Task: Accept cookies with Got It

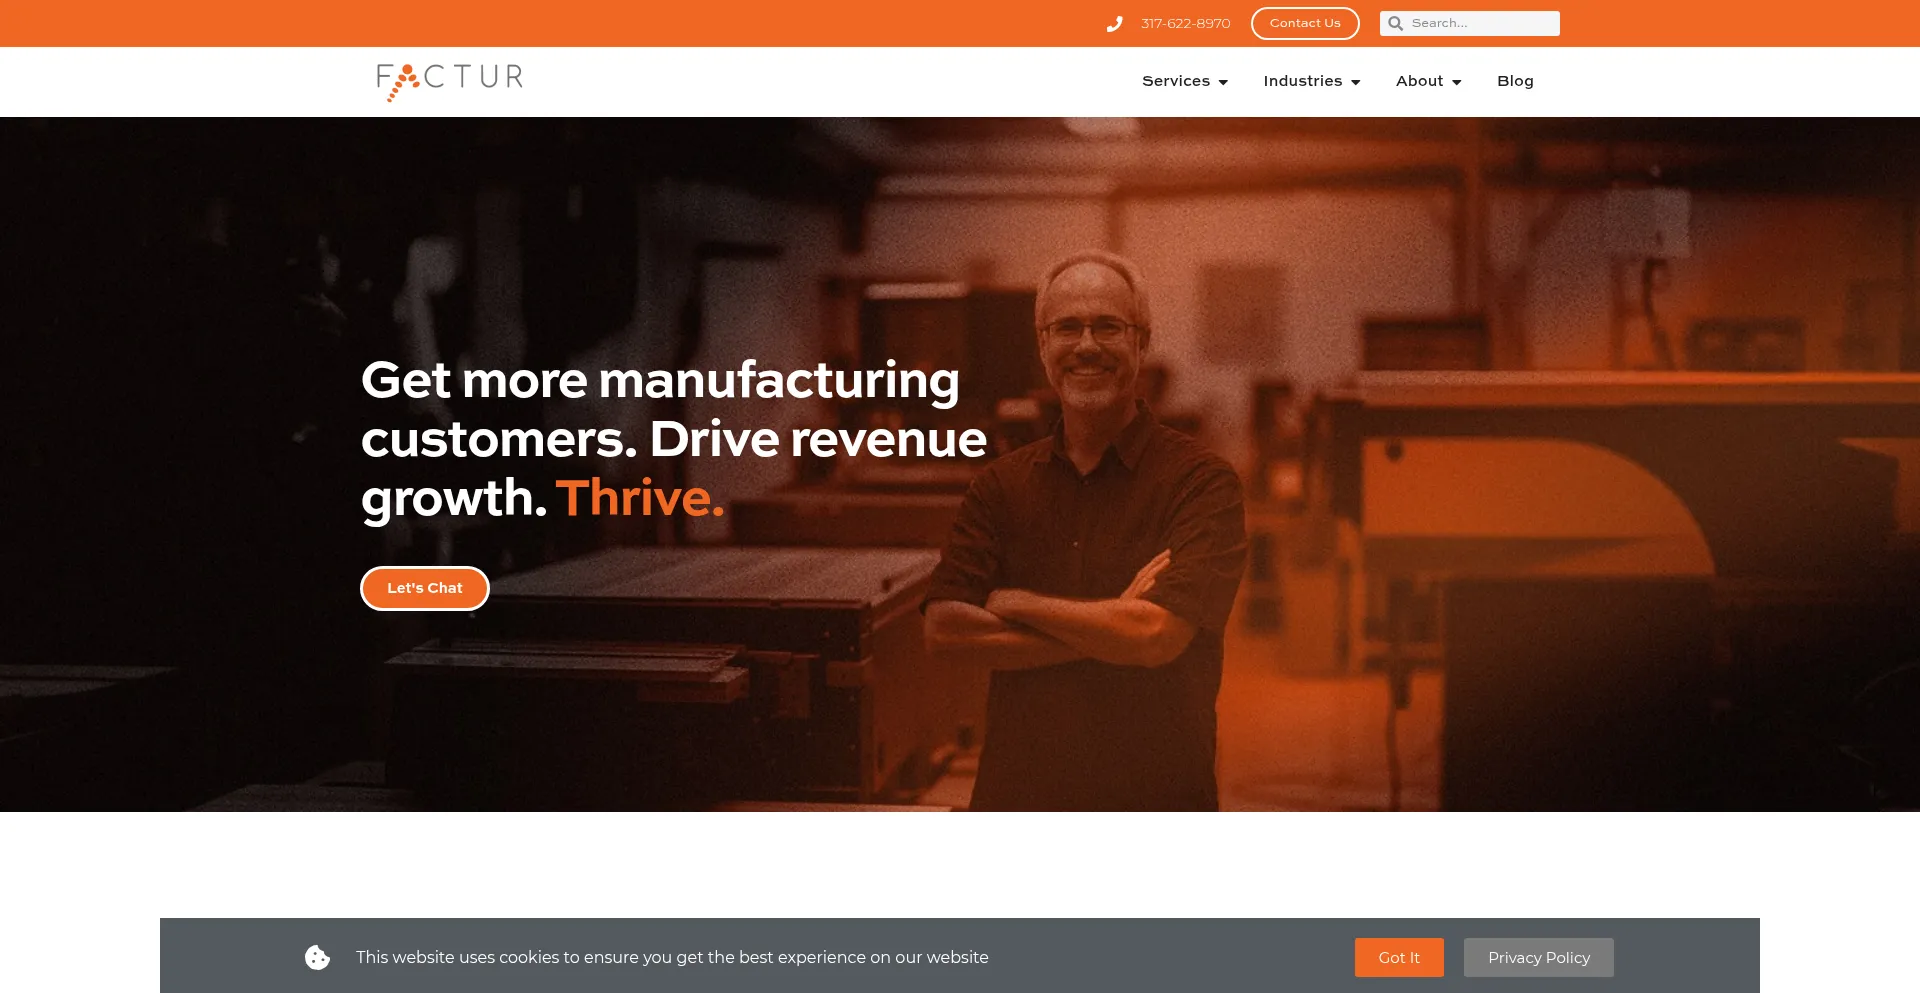Action: coord(1399,957)
